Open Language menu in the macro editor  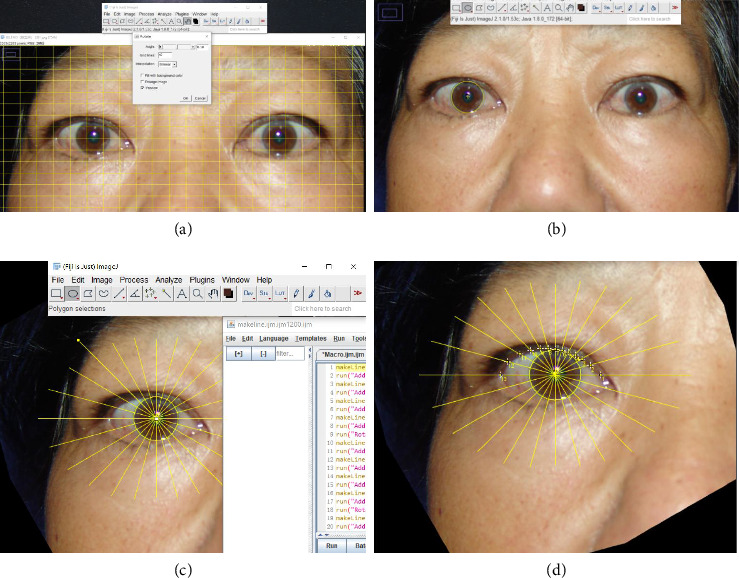click(x=274, y=339)
